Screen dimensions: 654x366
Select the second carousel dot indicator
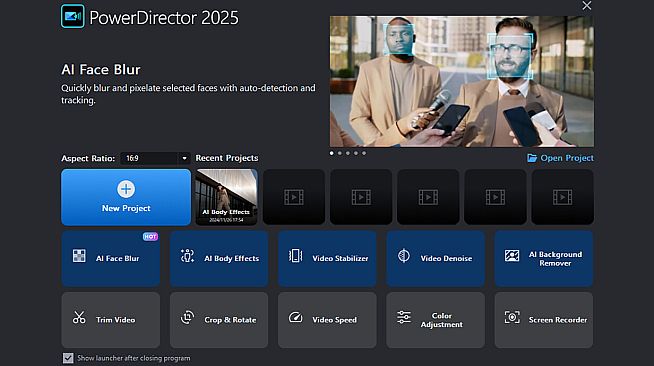point(340,153)
